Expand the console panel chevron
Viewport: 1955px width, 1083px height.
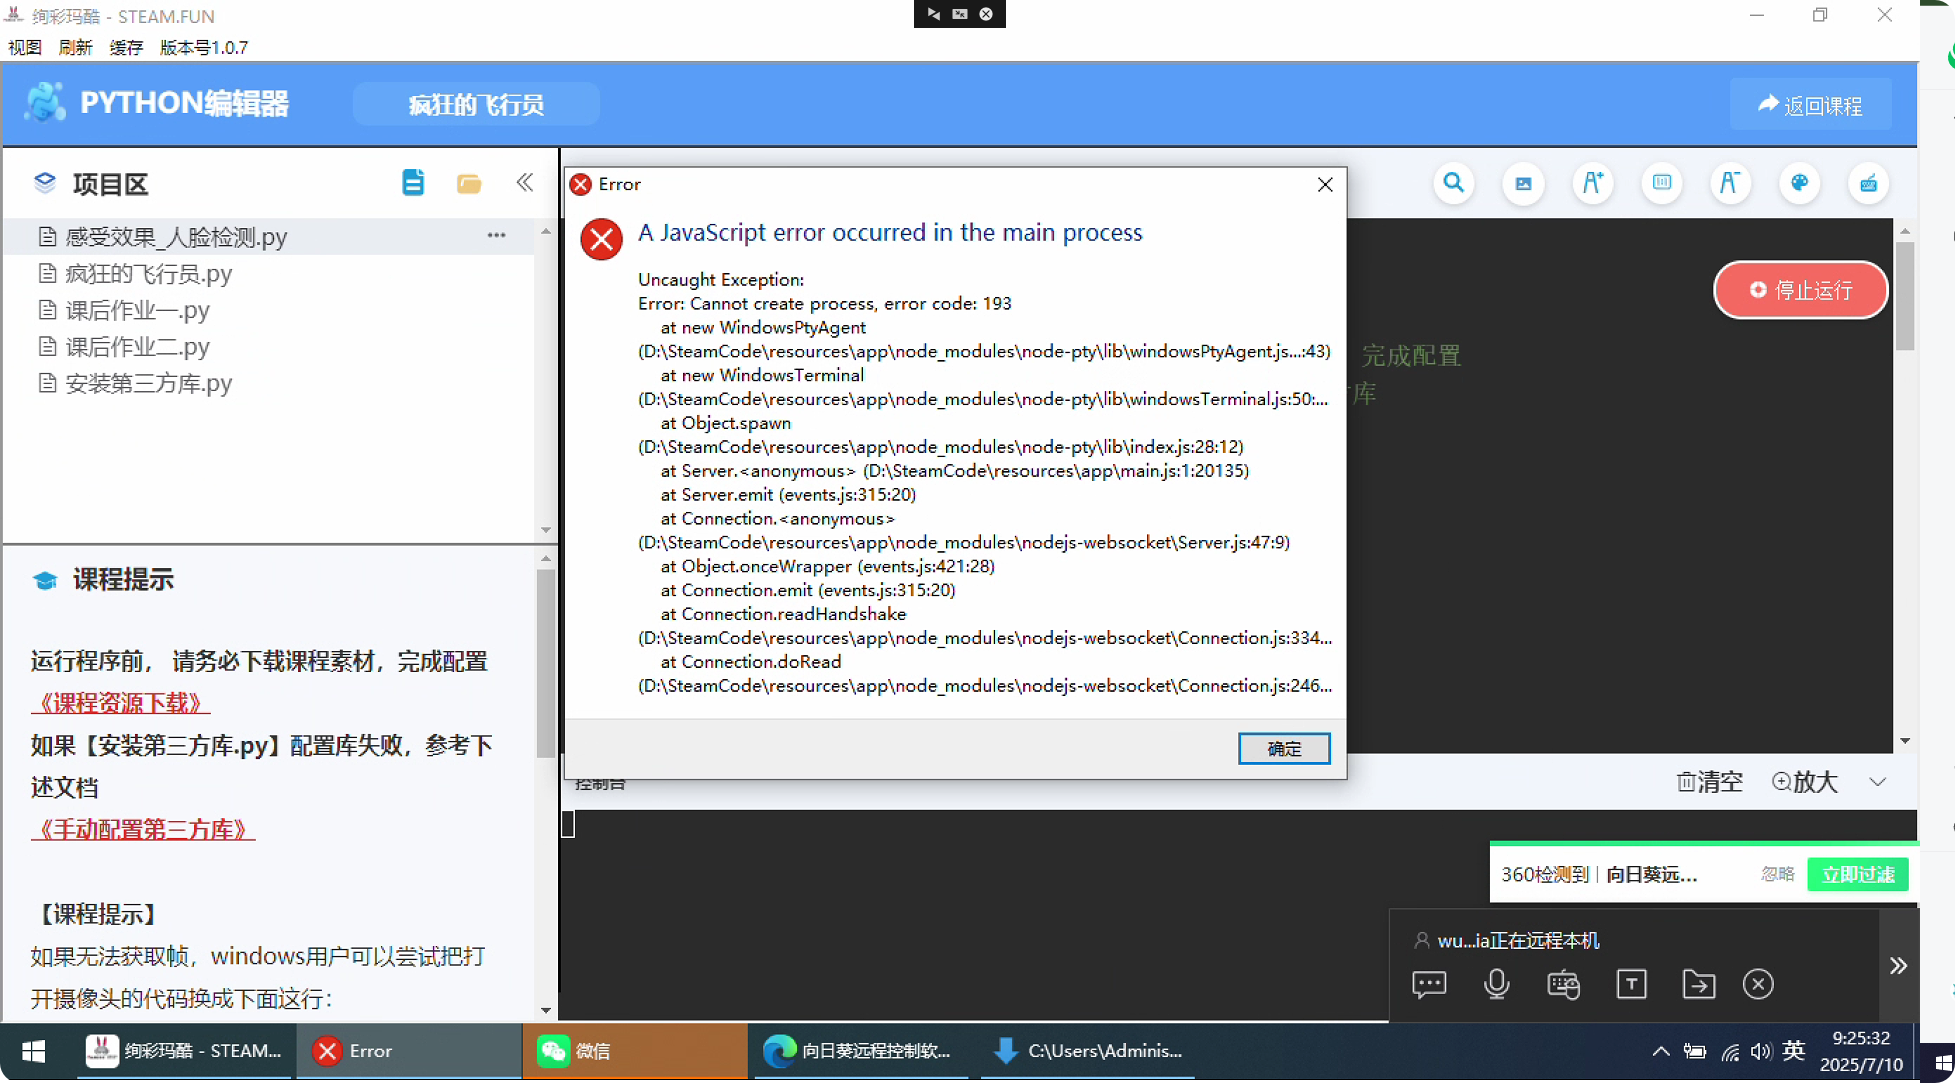tap(1877, 782)
